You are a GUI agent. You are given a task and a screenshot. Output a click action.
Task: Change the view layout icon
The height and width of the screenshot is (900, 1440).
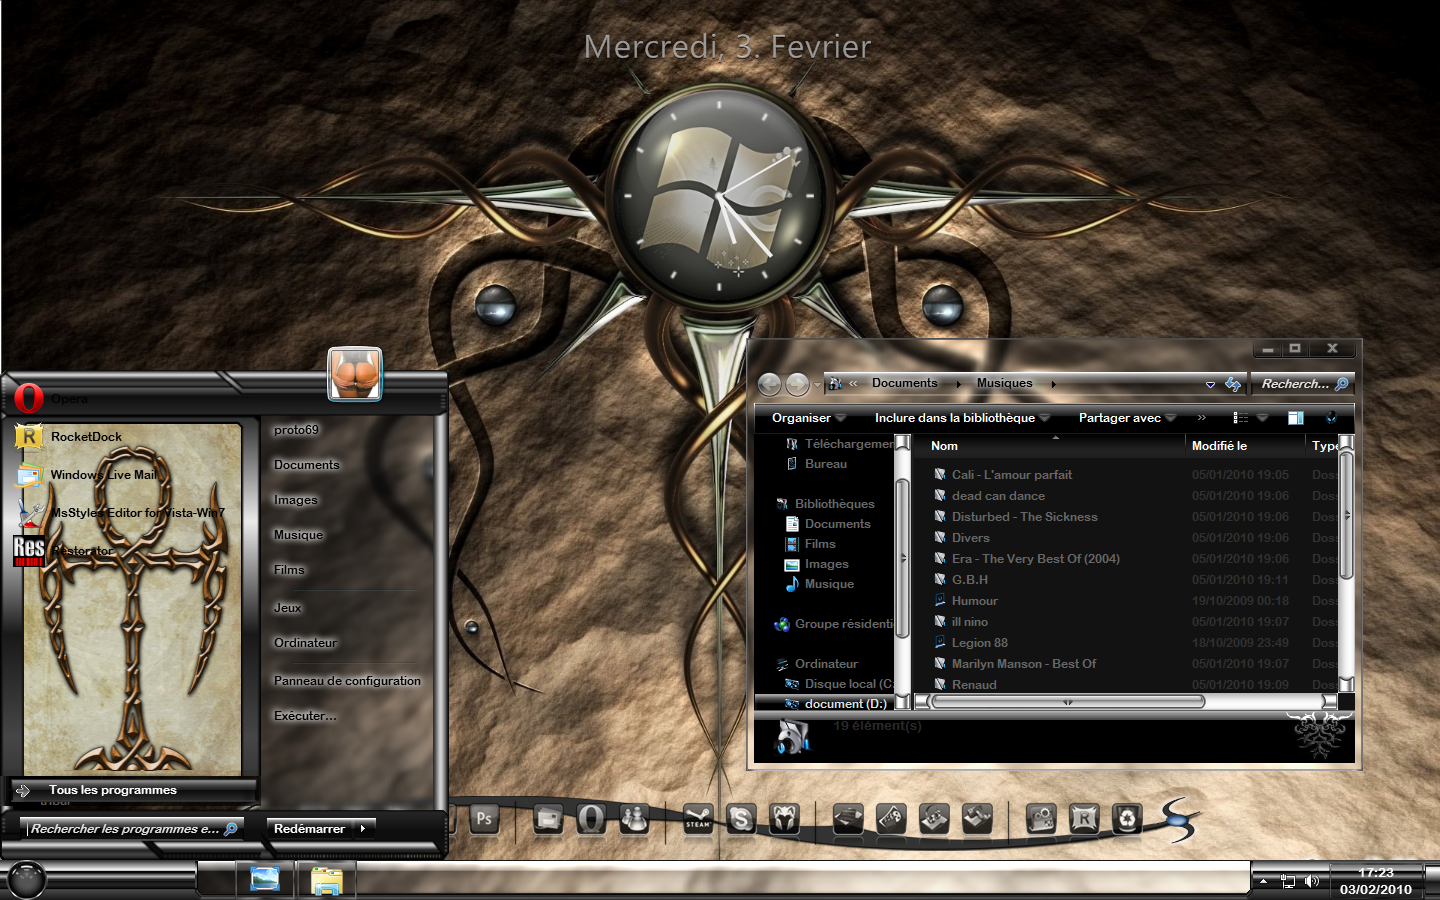tap(1241, 418)
